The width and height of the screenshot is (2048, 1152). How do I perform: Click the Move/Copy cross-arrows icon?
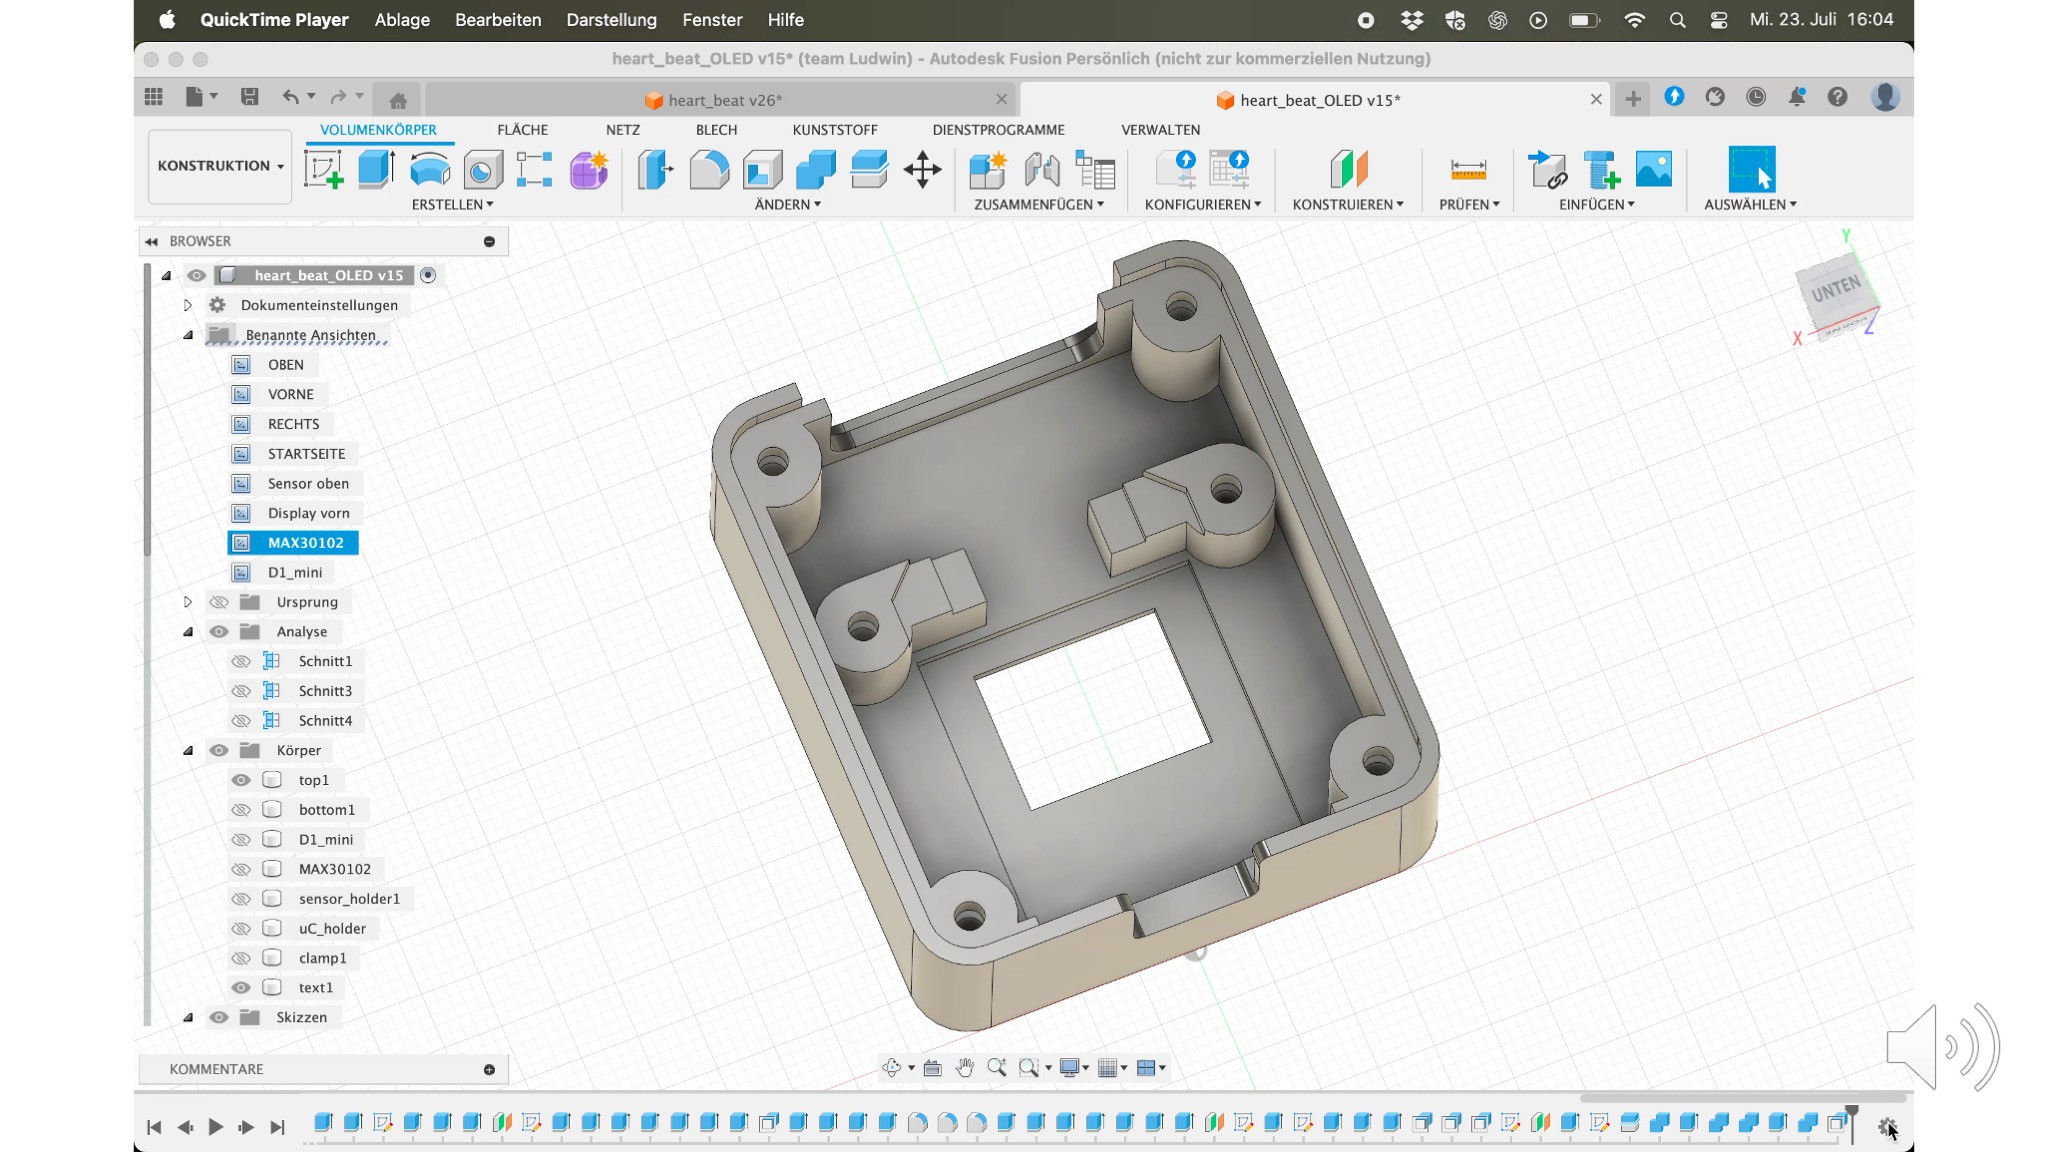click(922, 169)
